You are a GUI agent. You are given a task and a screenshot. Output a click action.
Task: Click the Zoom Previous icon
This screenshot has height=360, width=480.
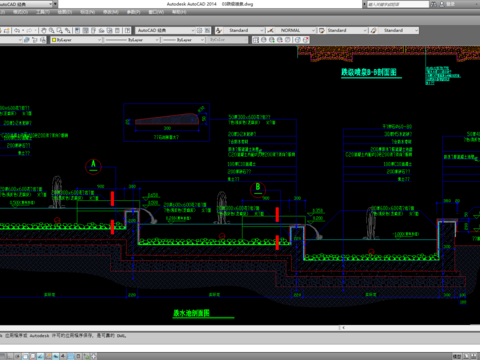pos(68,30)
